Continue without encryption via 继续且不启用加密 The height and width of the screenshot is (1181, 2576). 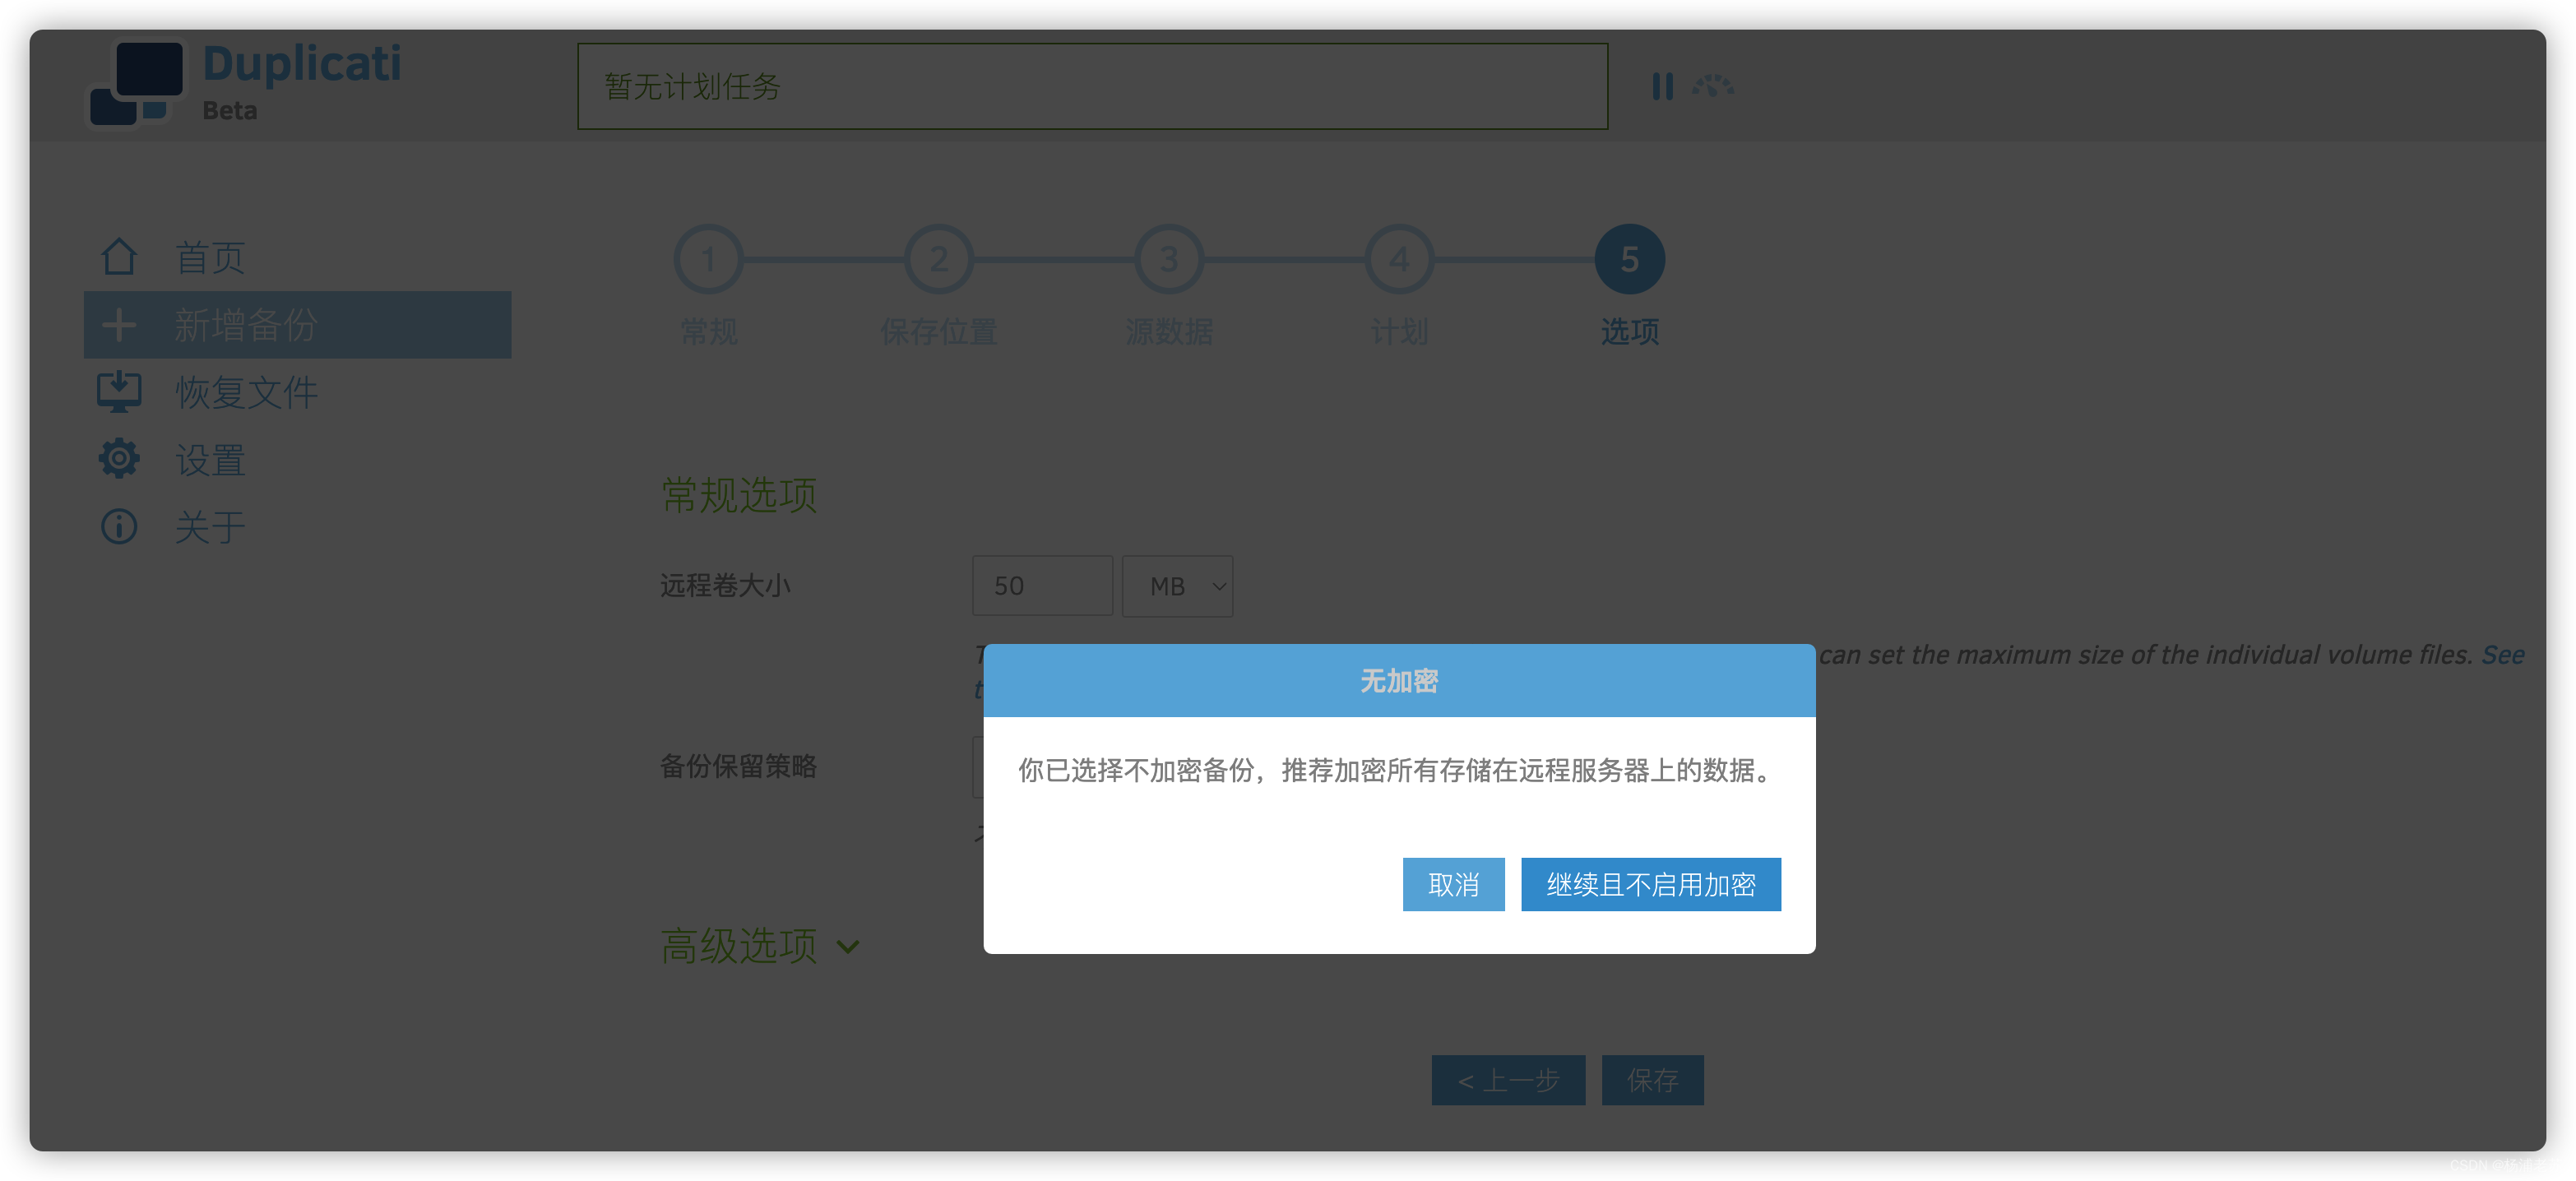[1650, 884]
